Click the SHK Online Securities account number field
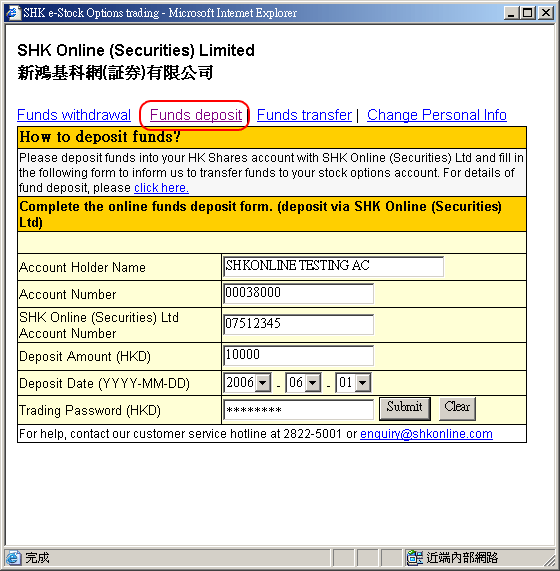This screenshot has height=571, width=560. tap(298, 324)
